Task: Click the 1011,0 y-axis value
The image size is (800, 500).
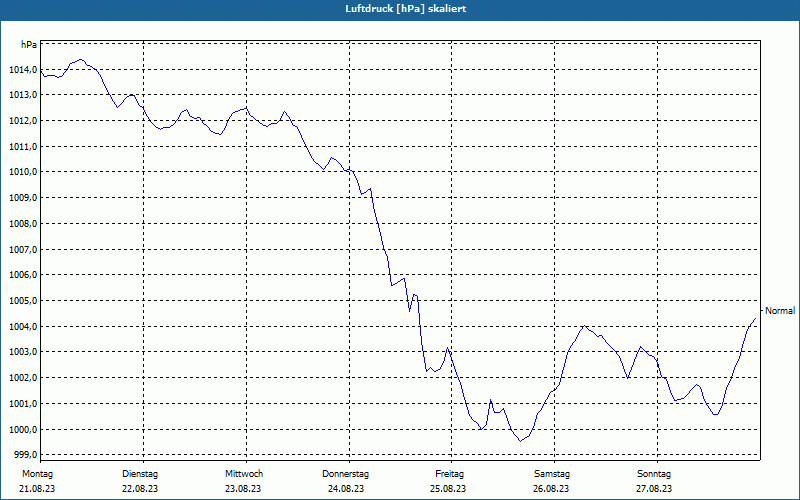Action: (23, 146)
